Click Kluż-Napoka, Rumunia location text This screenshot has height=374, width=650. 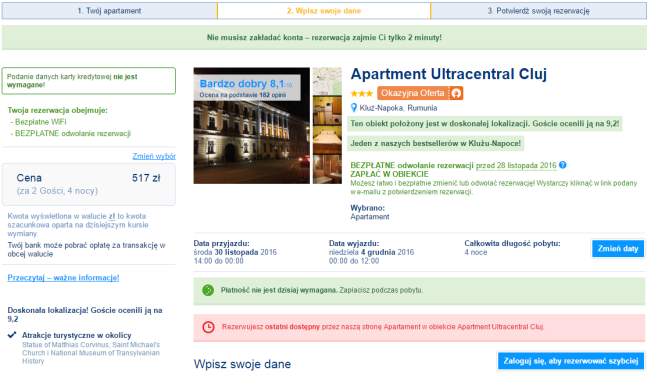click(398, 108)
